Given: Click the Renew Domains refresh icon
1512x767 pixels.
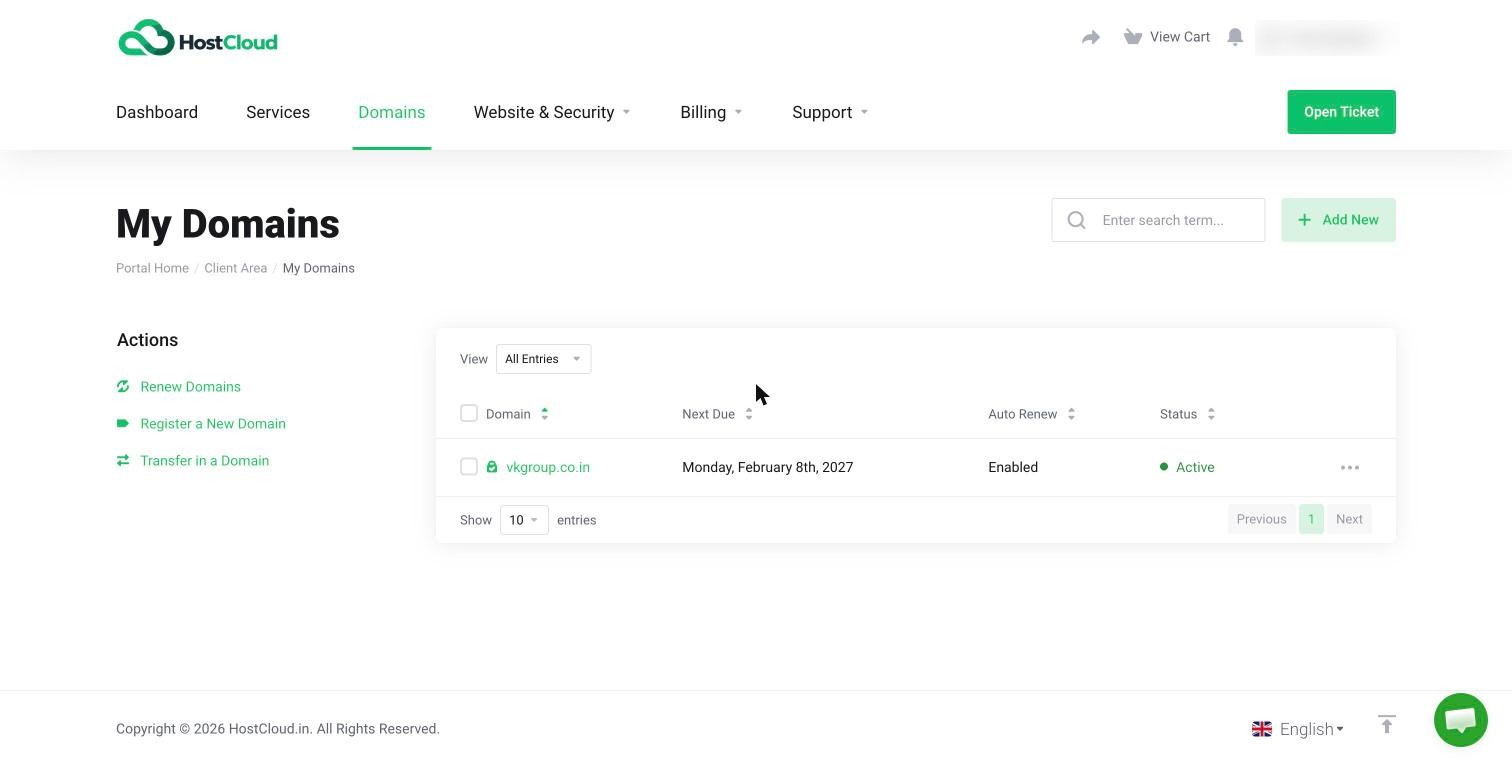Looking at the screenshot, I should coord(123,386).
